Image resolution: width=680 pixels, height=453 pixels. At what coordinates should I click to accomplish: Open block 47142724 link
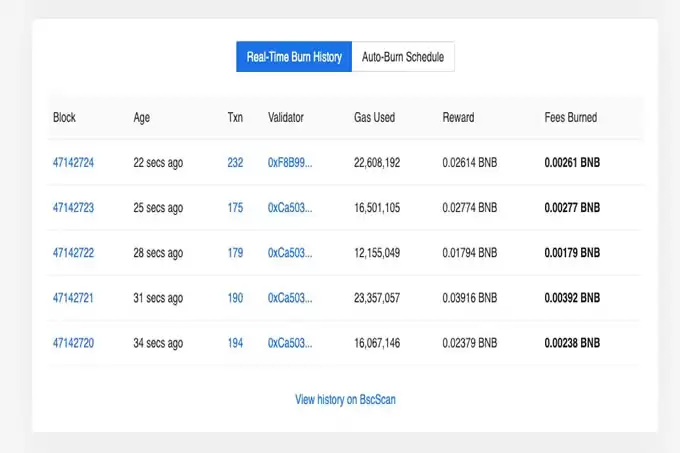73,163
